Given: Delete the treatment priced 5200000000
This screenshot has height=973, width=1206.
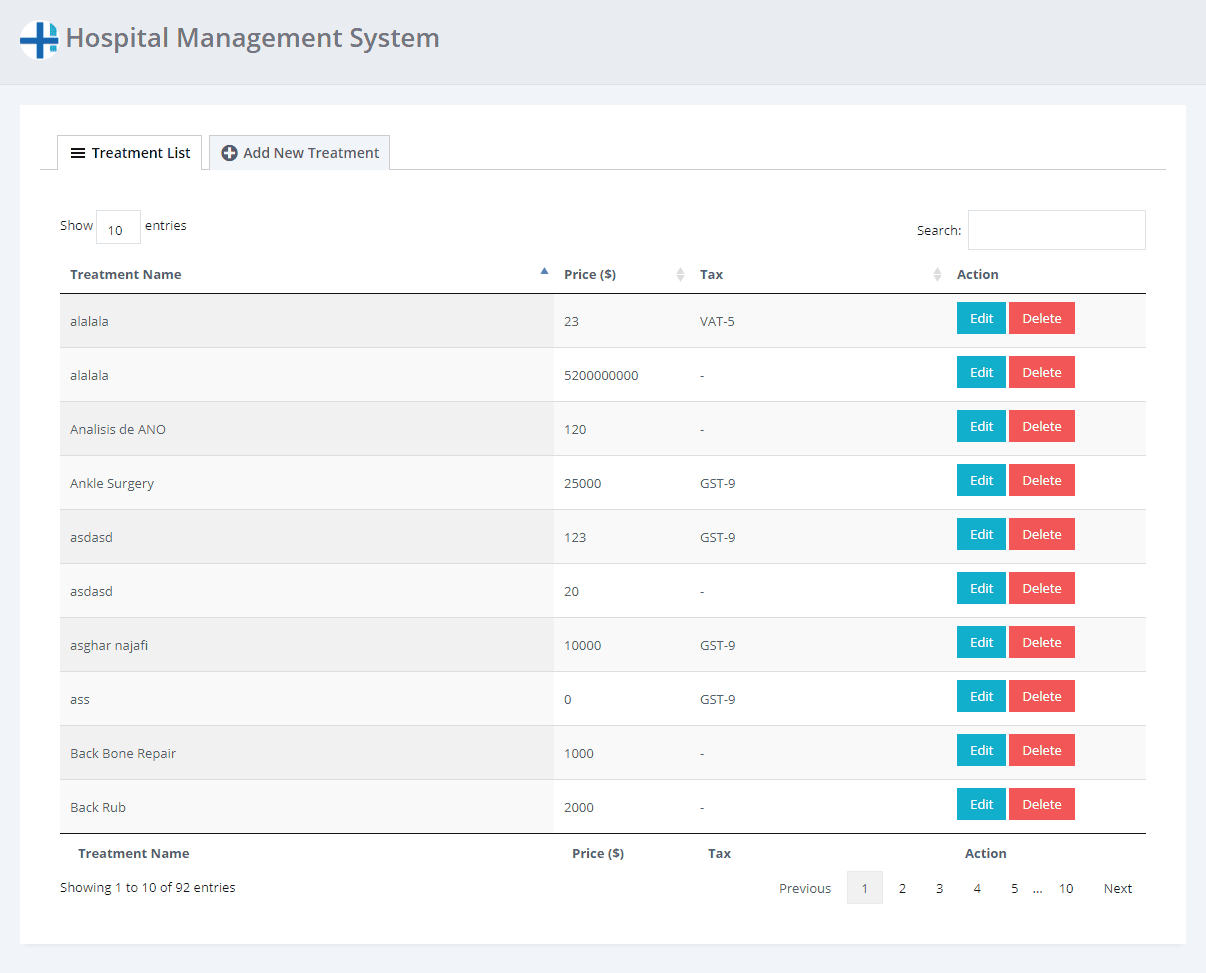Looking at the screenshot, I should click(1041, 372).
